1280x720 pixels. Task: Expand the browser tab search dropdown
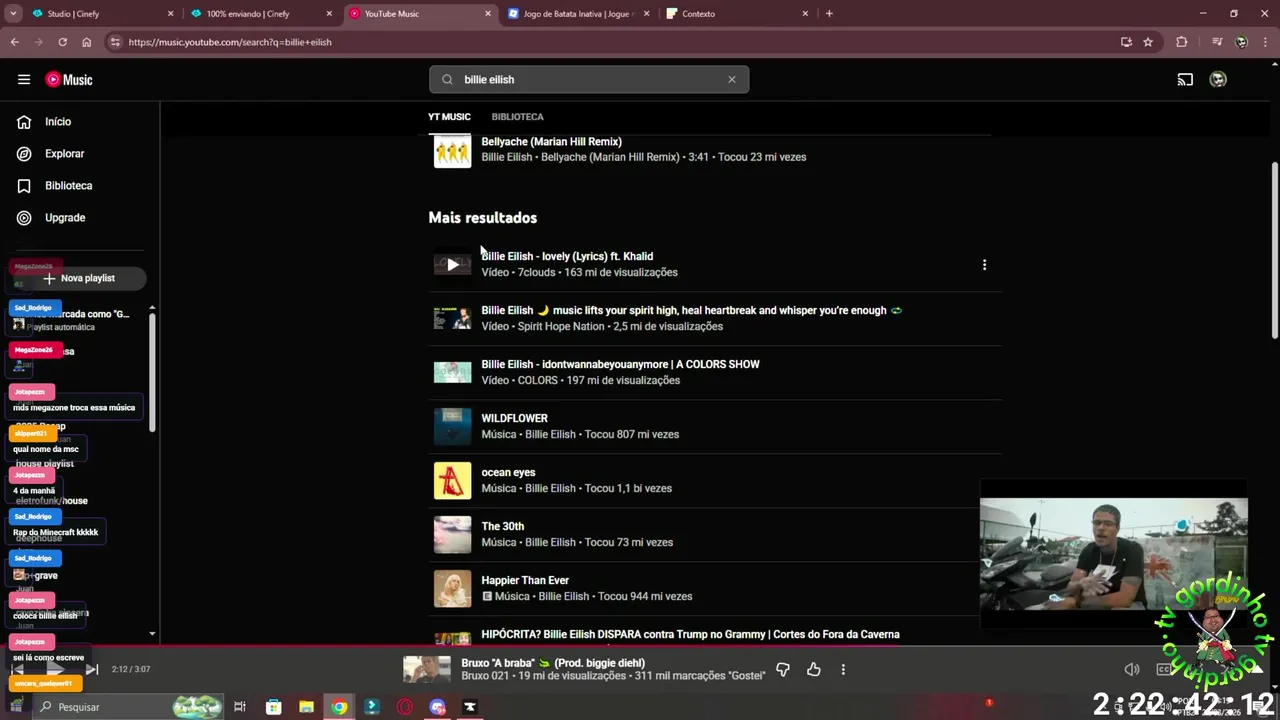coord(13,14)
